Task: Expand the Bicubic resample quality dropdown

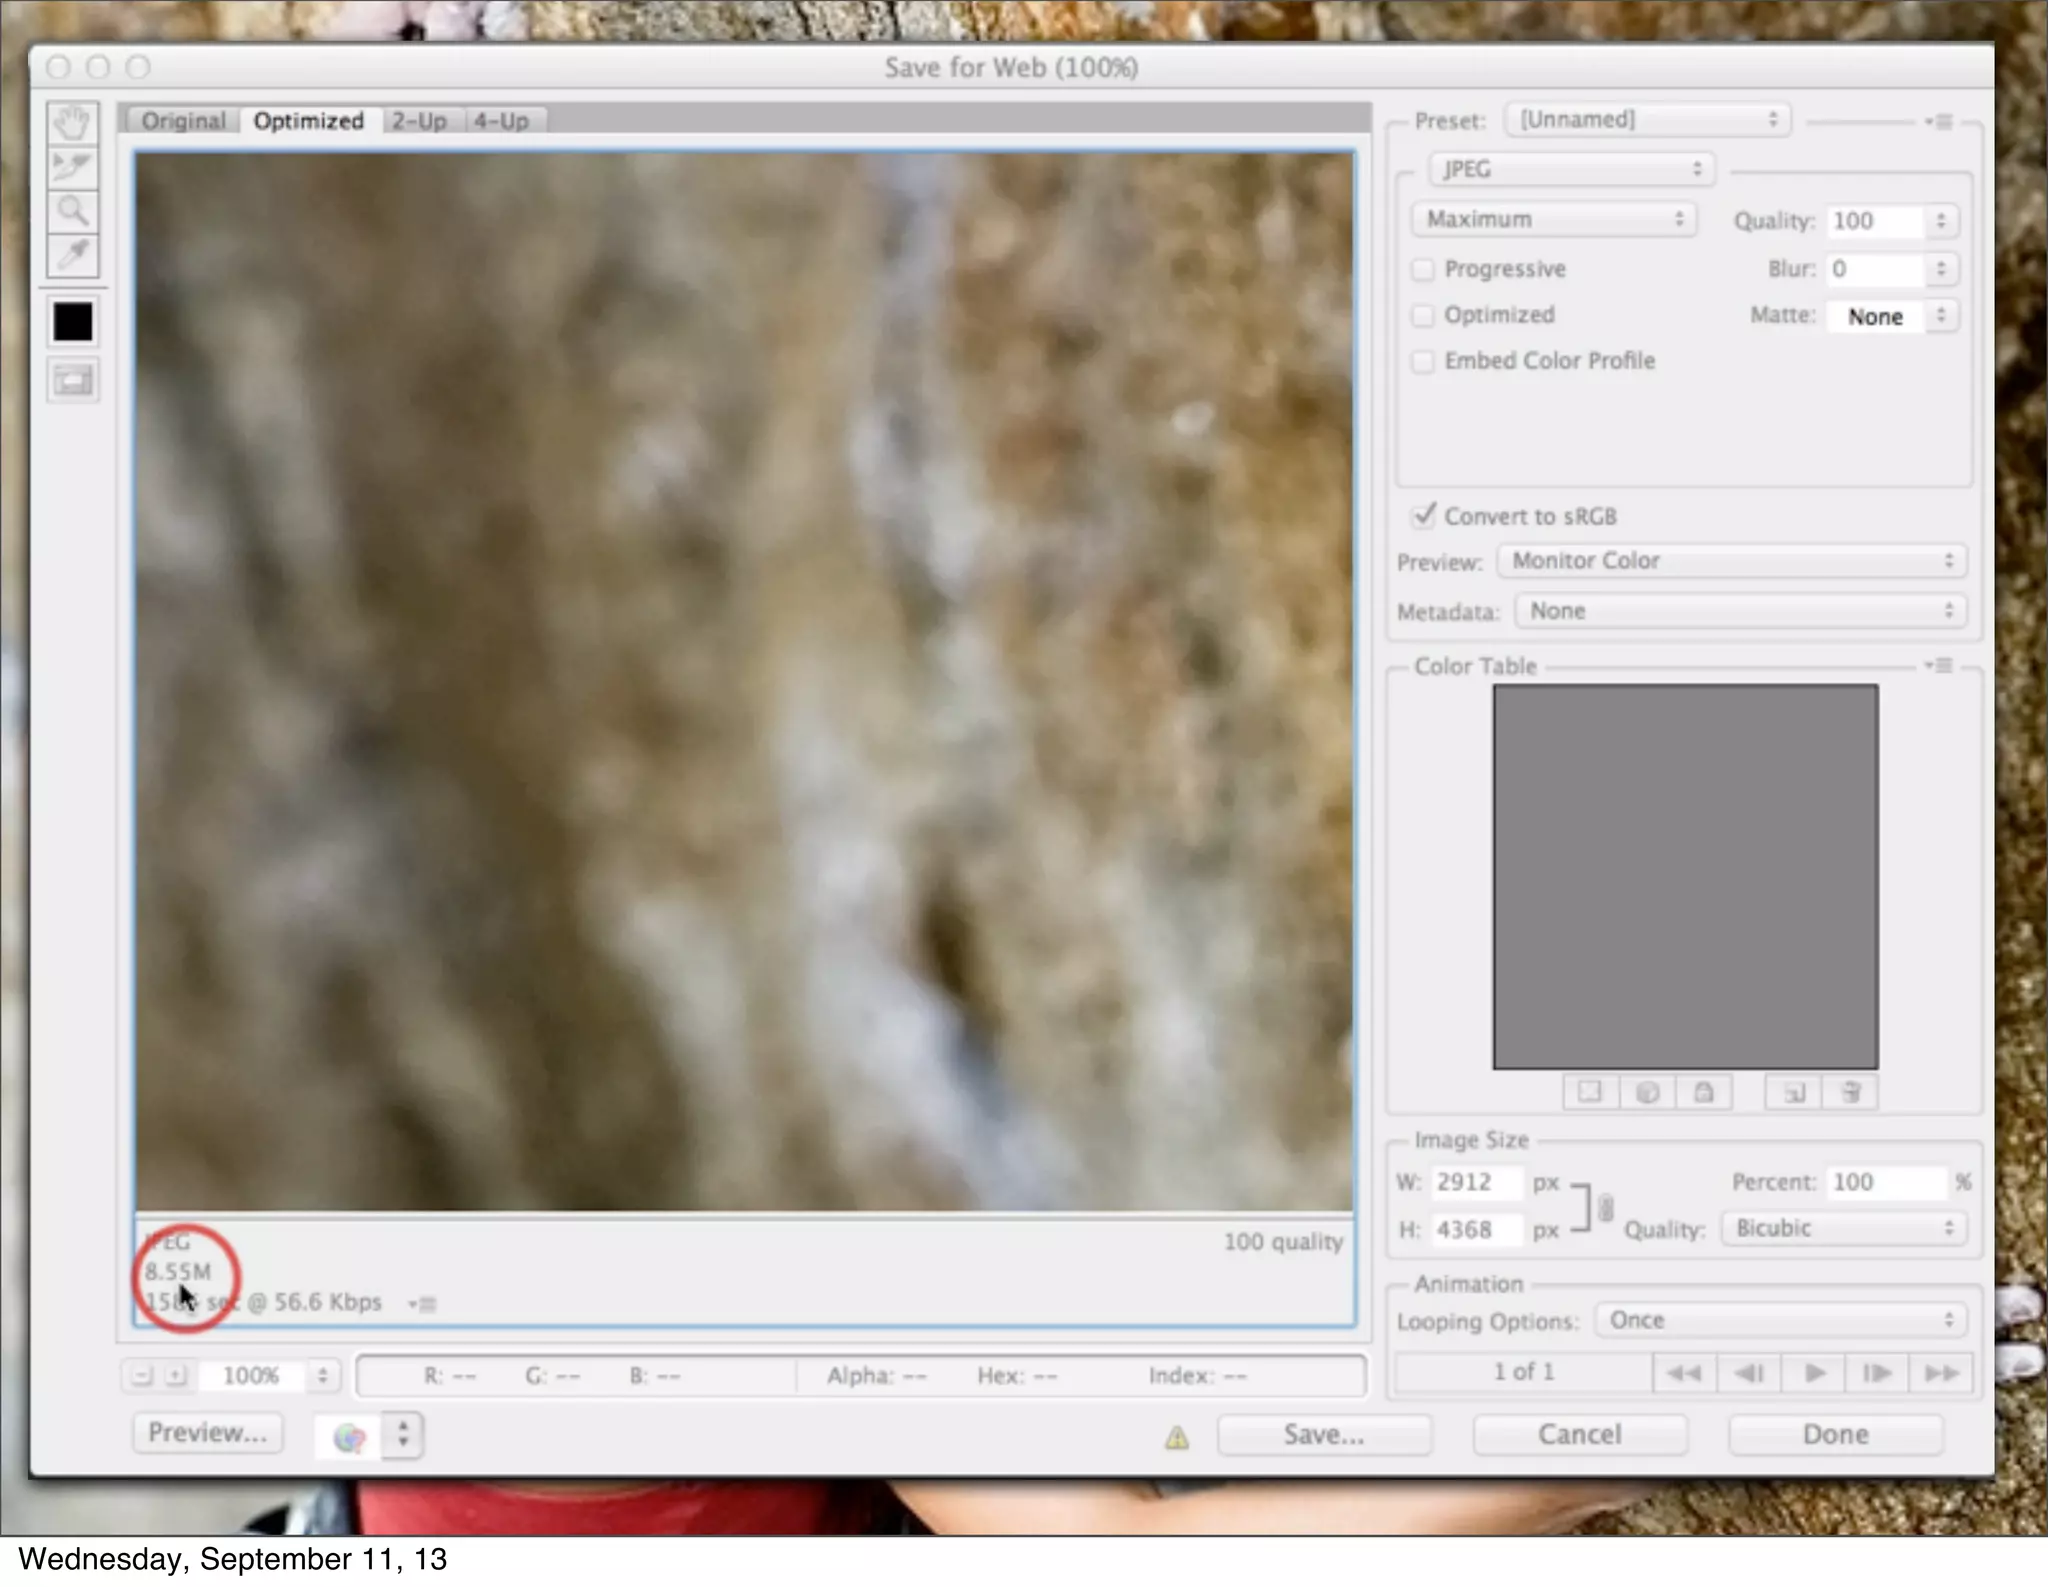Action: [1844, 1228]
